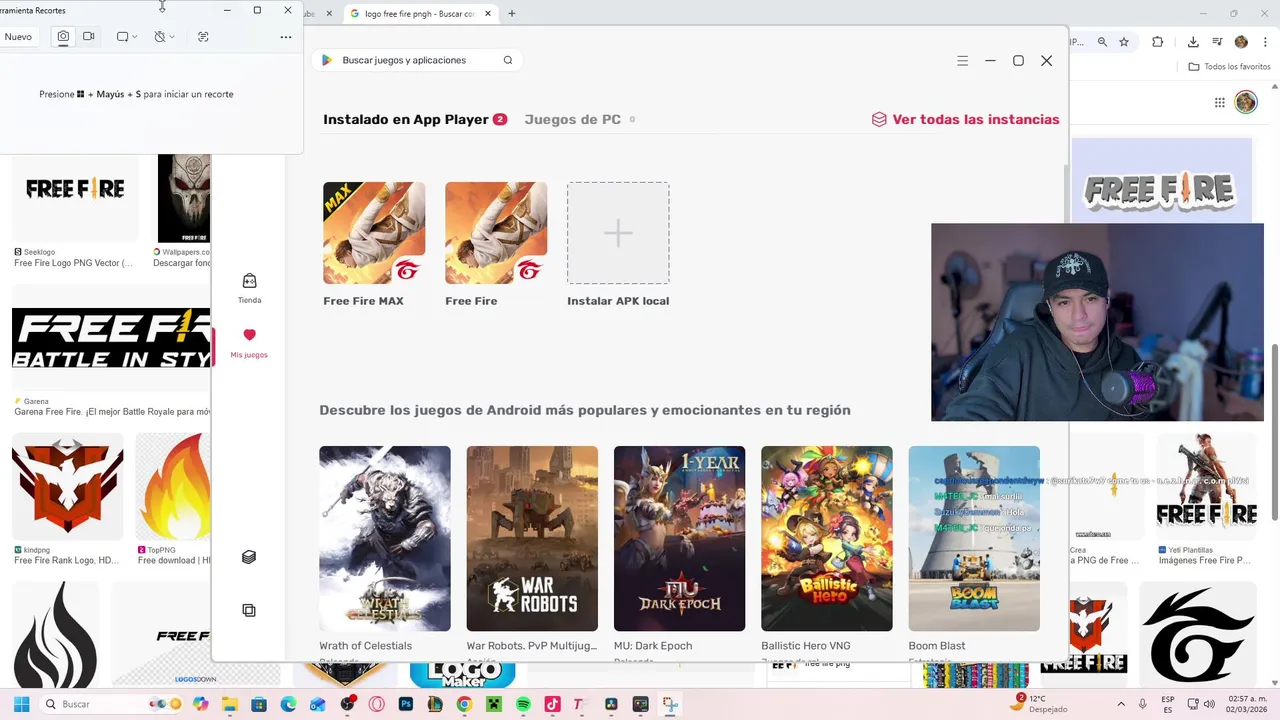Bookmark this page with star icon
Screen dimensions: 1280x720
[1124, 42]
